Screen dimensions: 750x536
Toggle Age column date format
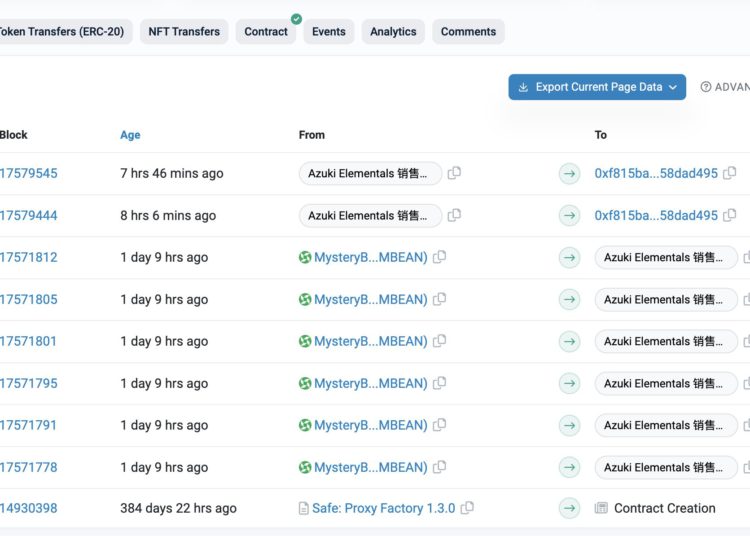point(130,135)
